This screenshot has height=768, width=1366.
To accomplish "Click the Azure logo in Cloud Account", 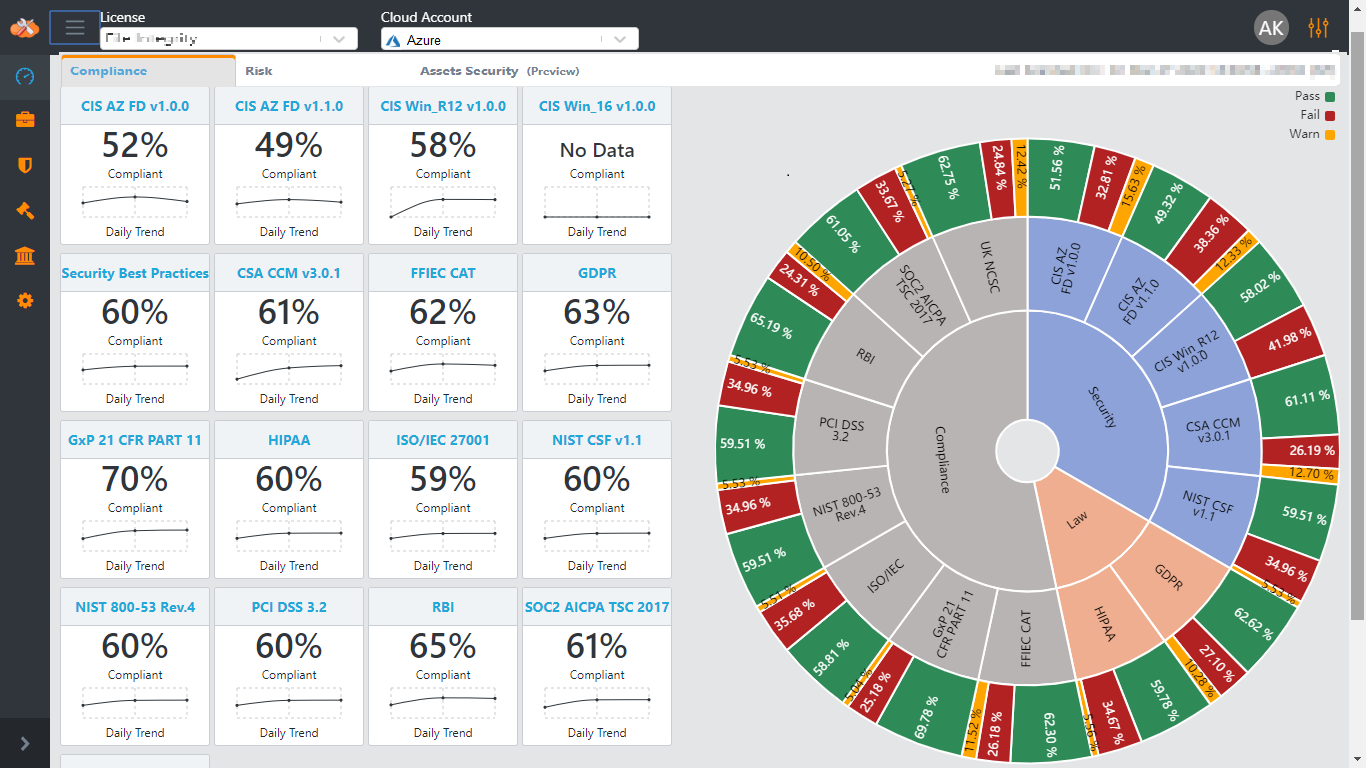I will tap(394, 41).
